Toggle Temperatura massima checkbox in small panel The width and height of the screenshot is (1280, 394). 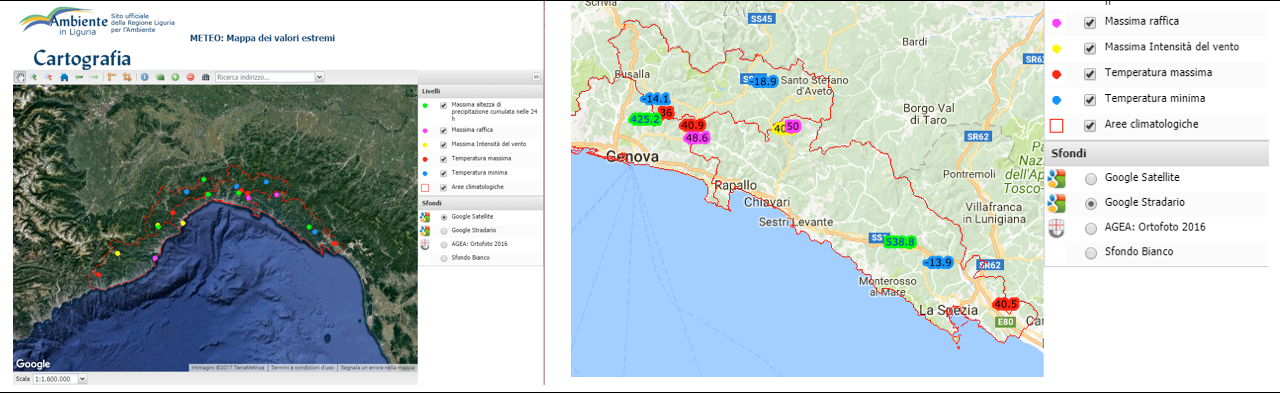coord(443,159)
